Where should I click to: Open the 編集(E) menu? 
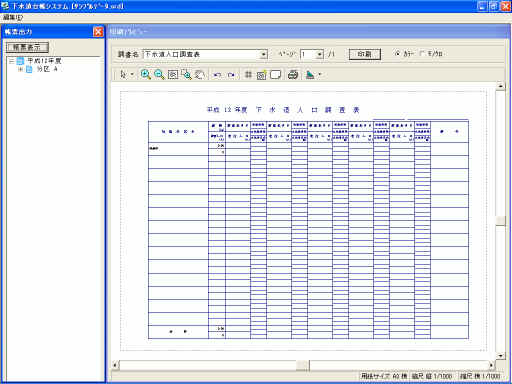(13, 17)
